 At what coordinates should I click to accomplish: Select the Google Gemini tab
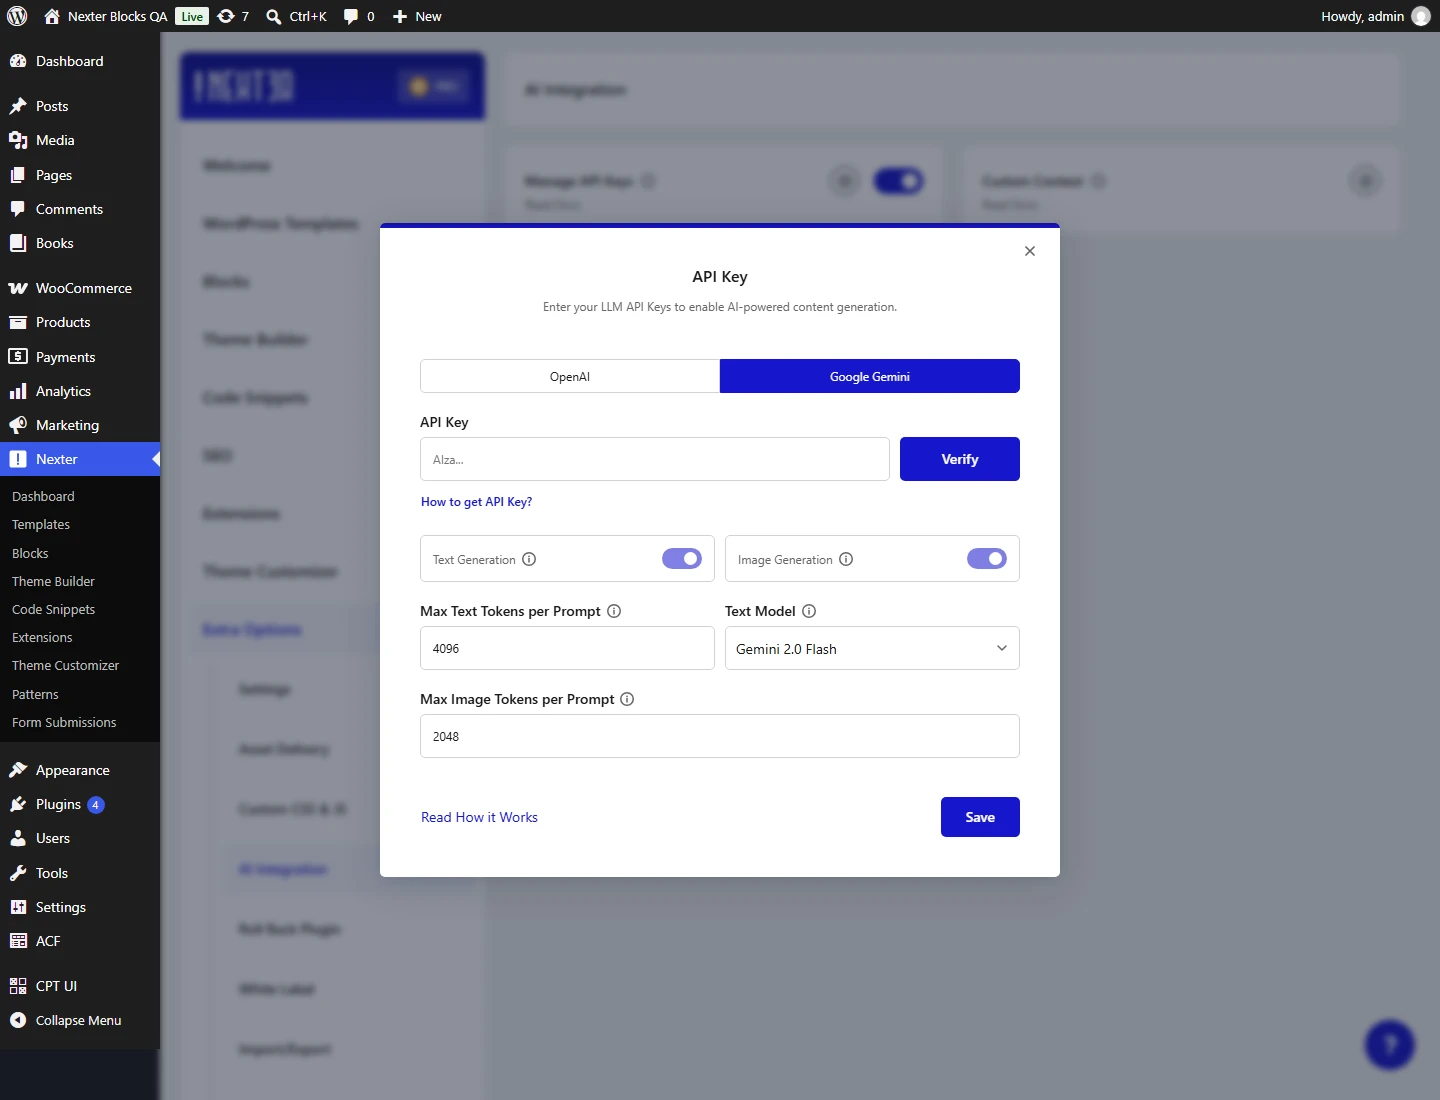pyautogui.click(x=870, y=376)
